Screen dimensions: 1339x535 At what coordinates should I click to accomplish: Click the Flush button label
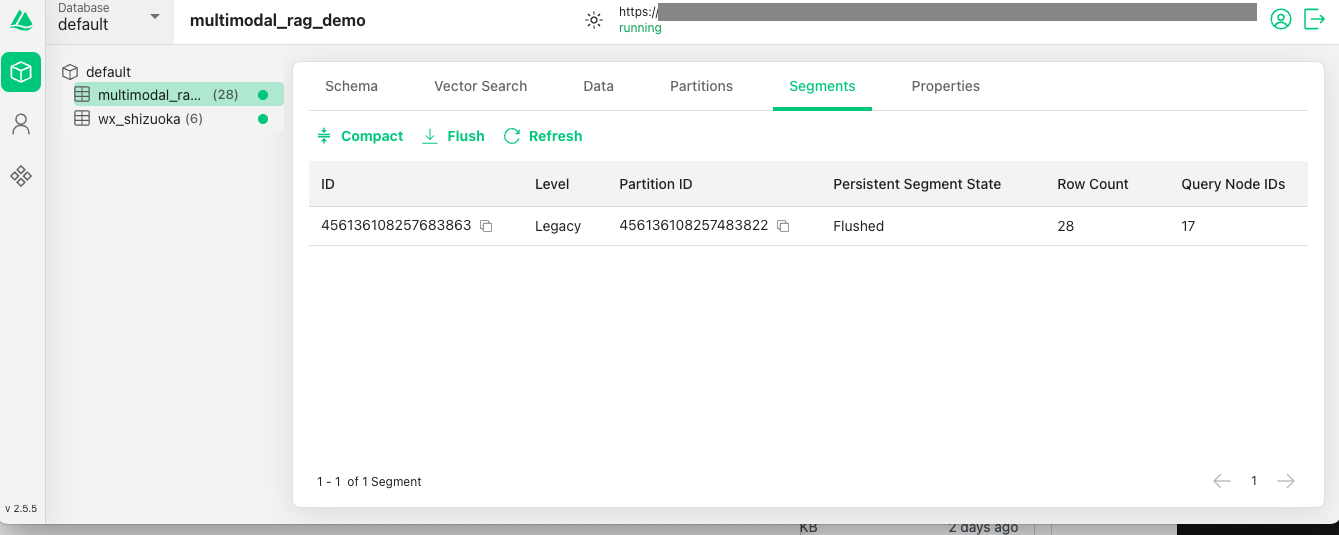point(466,136)
